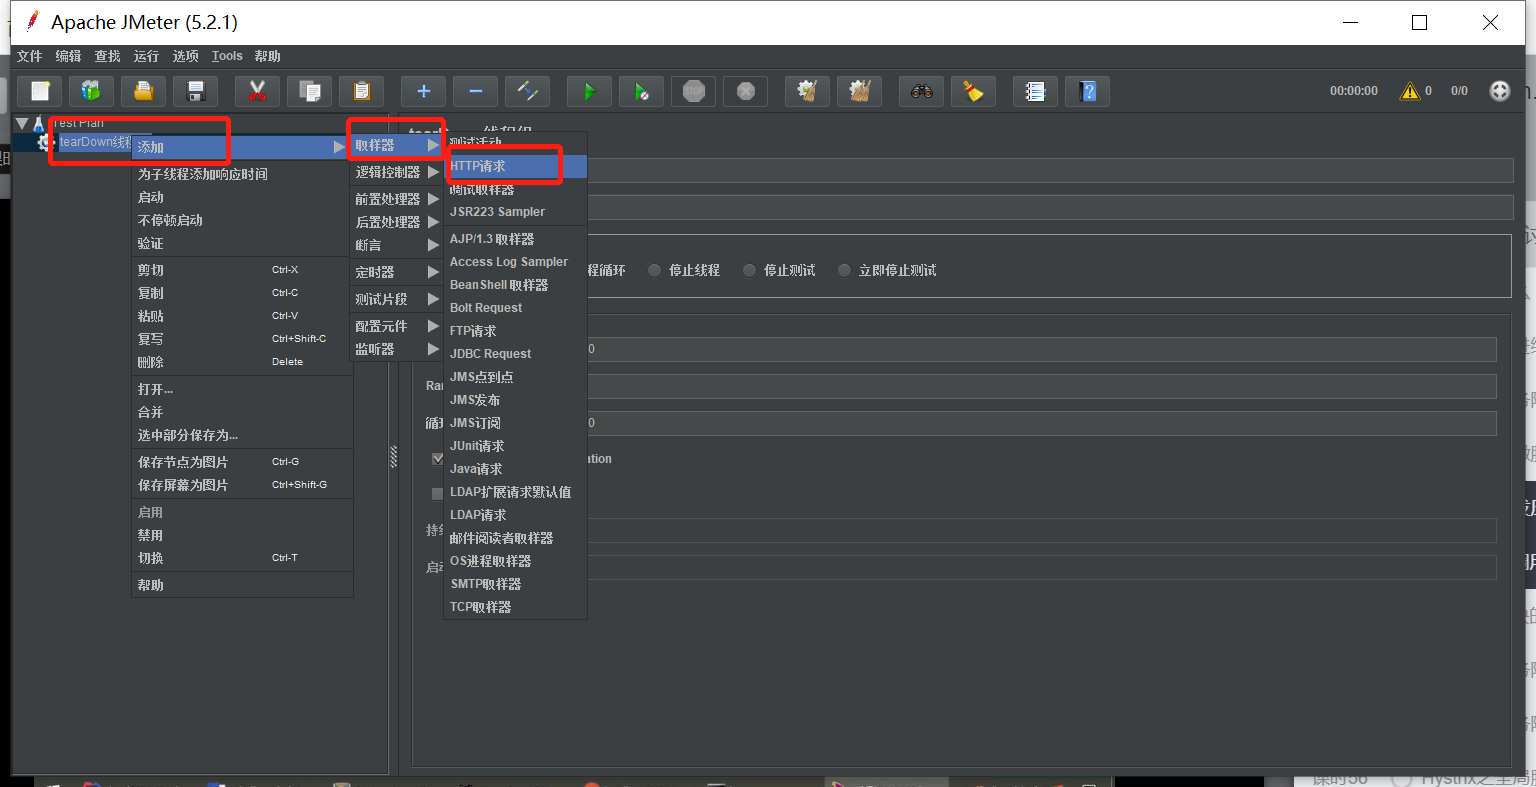Choose HTTP请求 from sampler submenu

tap(515, 166)
